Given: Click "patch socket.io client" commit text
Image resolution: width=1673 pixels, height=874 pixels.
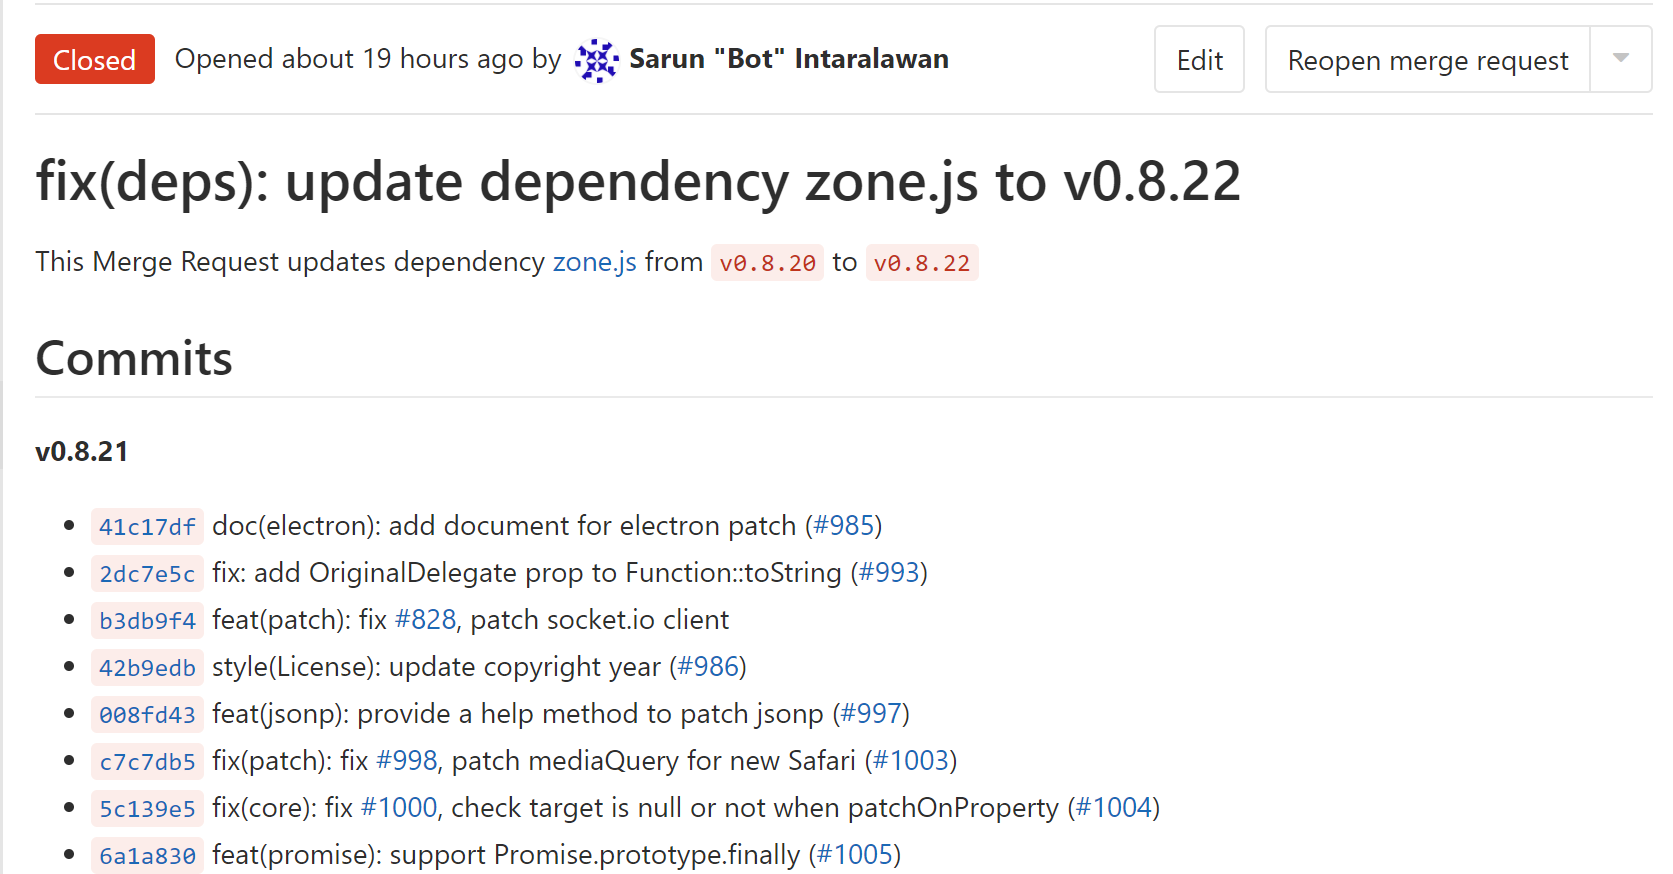Looking at the screenshot, I should tap(600, 620).
